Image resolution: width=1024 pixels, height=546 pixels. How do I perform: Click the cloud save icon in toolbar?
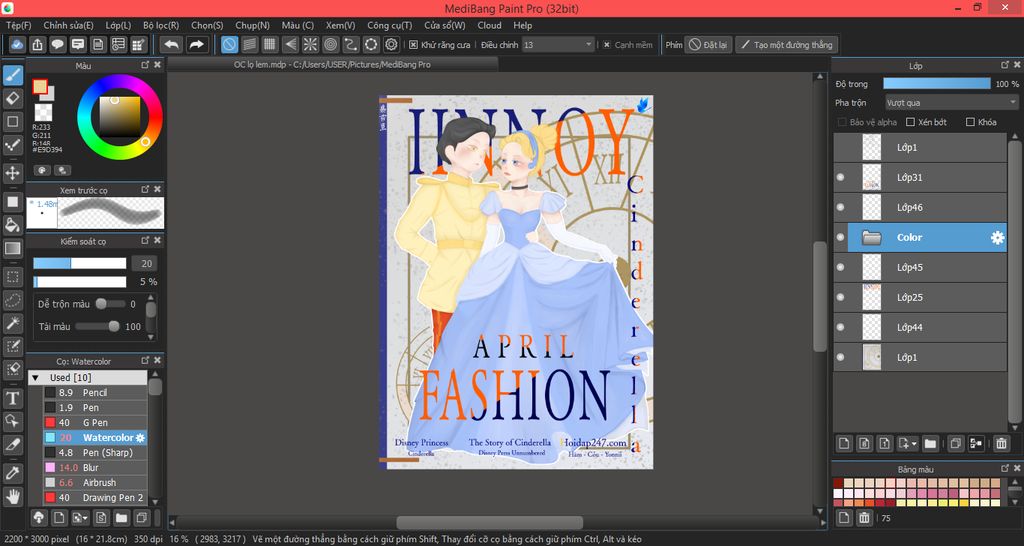tap(17, 44)
